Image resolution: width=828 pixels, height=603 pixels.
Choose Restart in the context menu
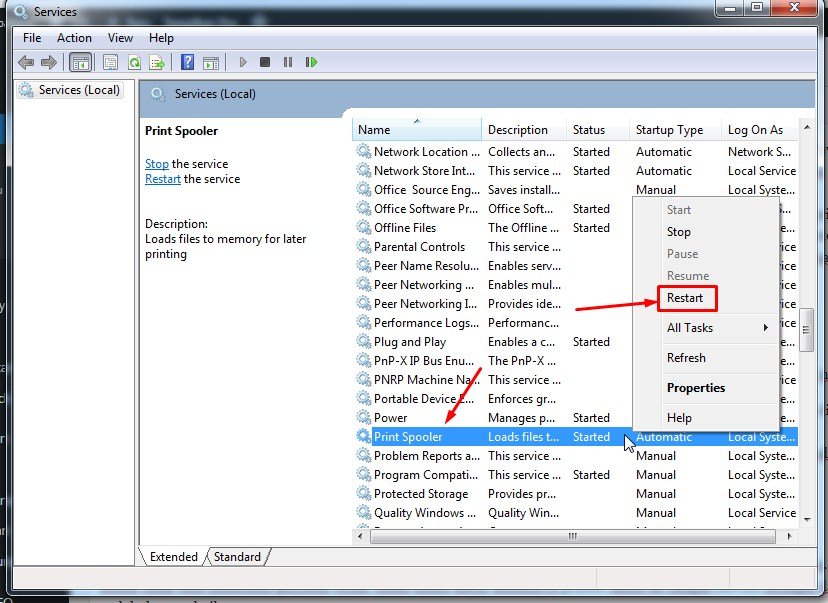[685, 298]
